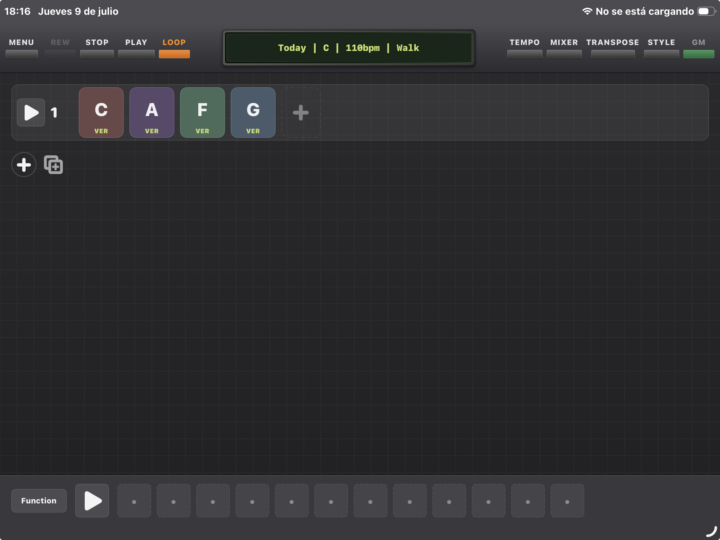Open the STYLE selector
The height and width of the screenshot is (540, 720).
click(x=661, y=47)
